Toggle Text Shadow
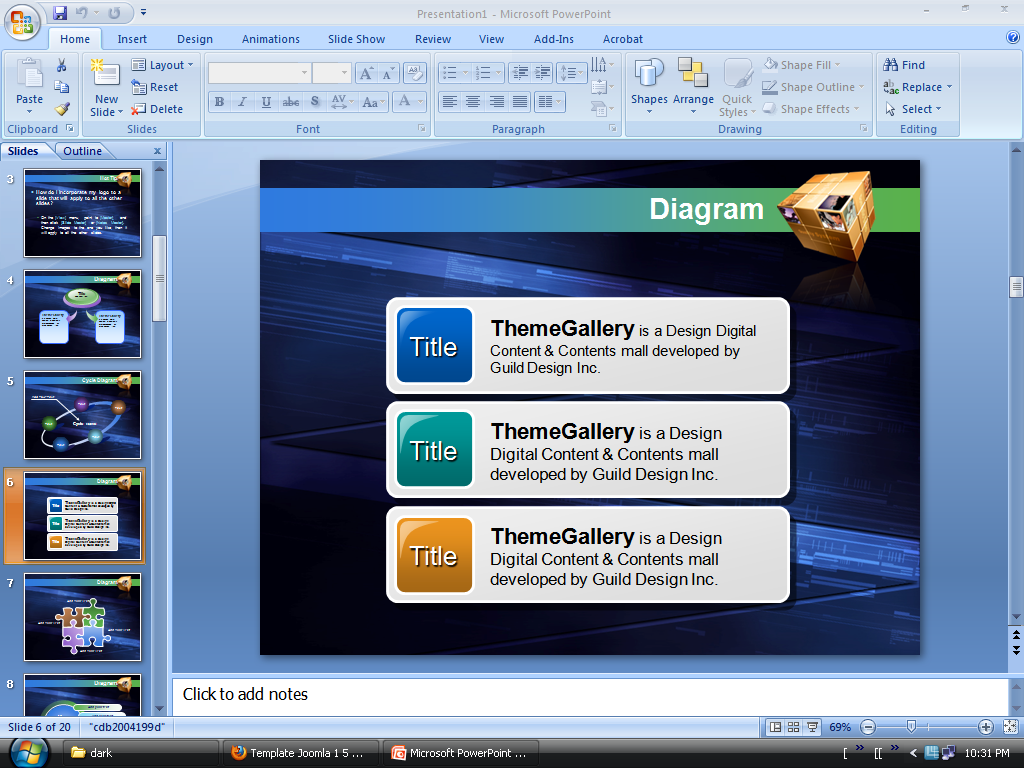The image size is (1024, 768). pos(315,102)
